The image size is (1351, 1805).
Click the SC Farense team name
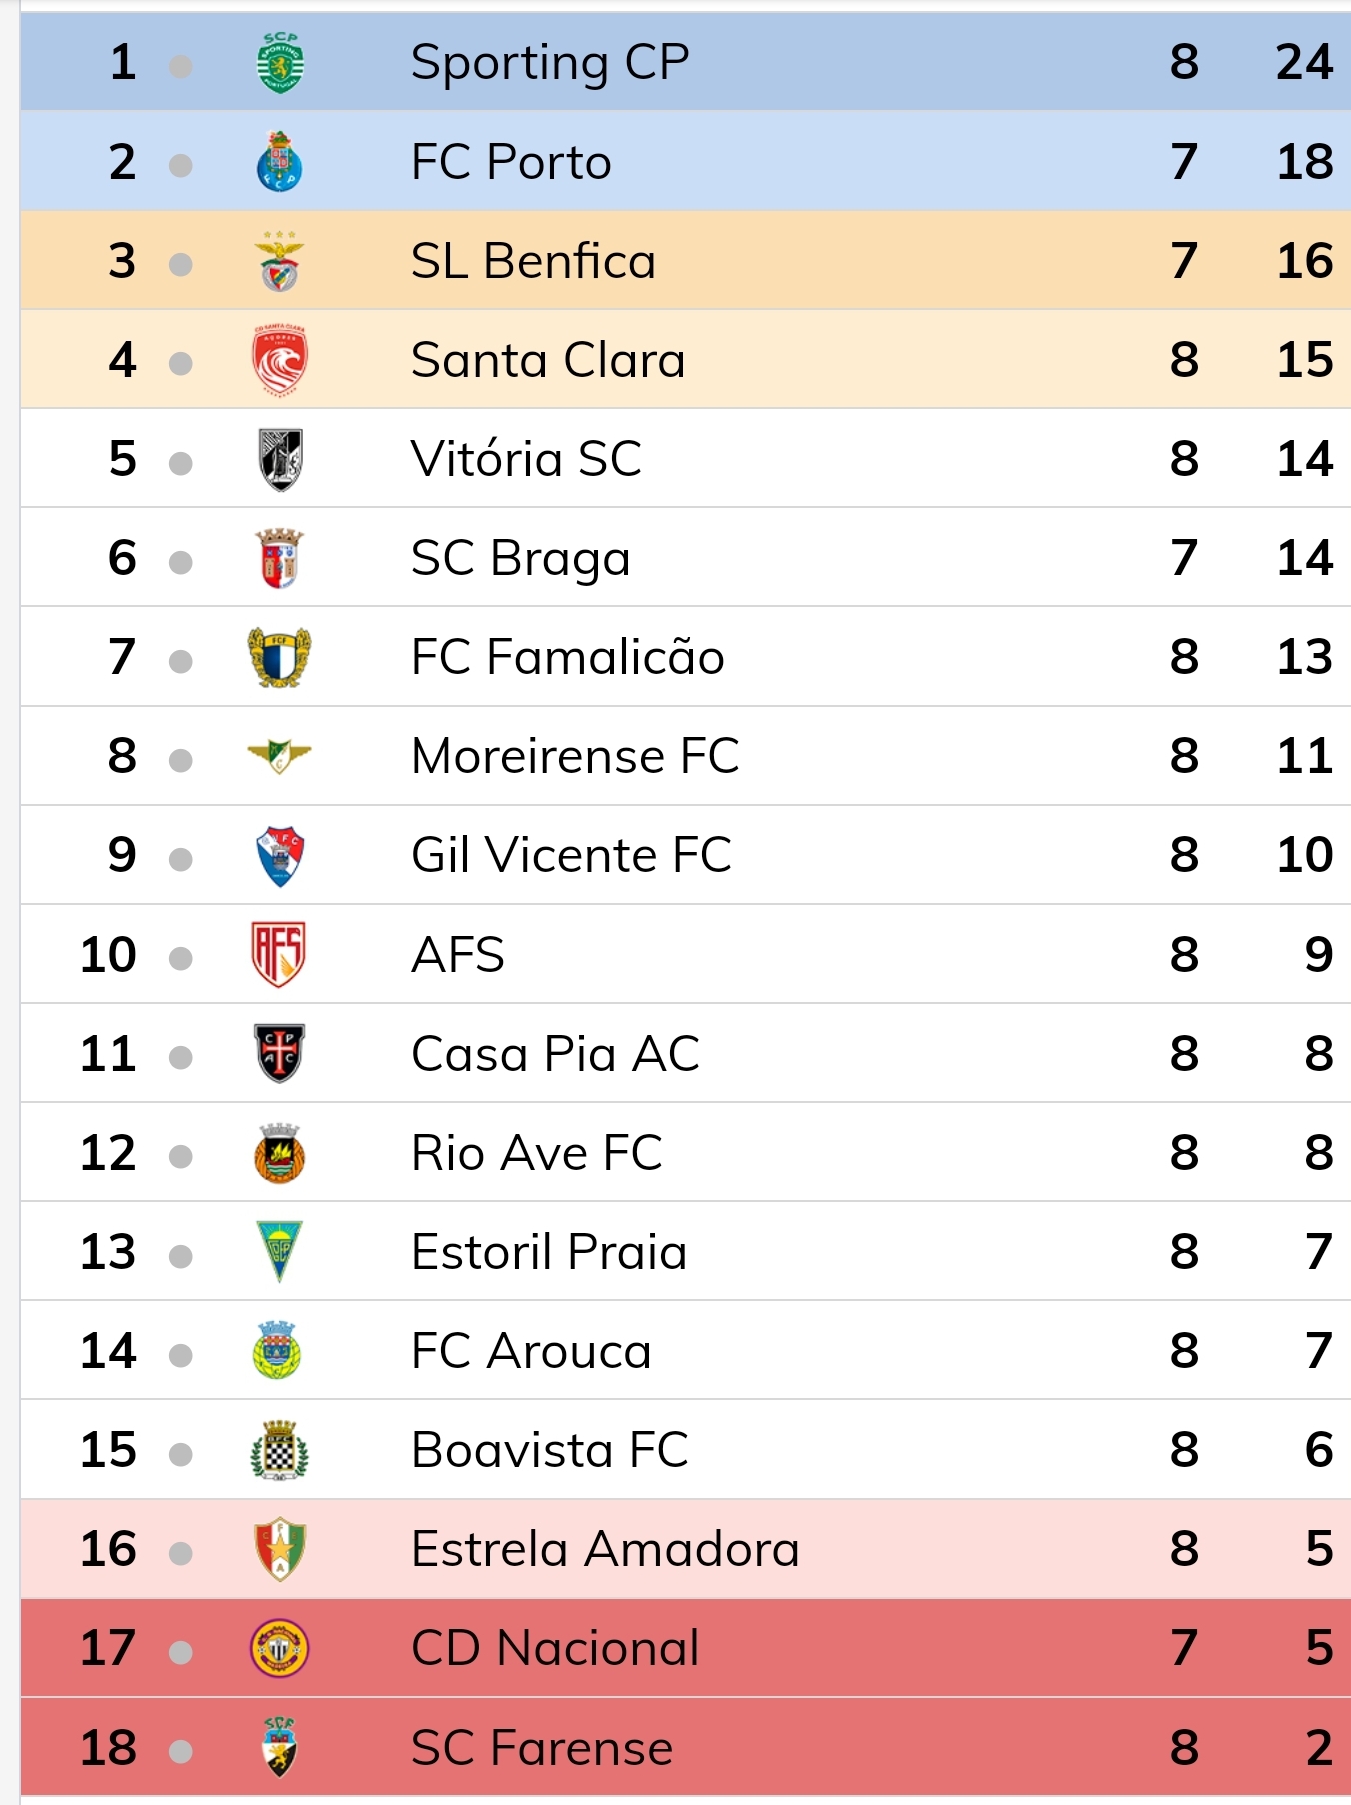(543, 1748)
